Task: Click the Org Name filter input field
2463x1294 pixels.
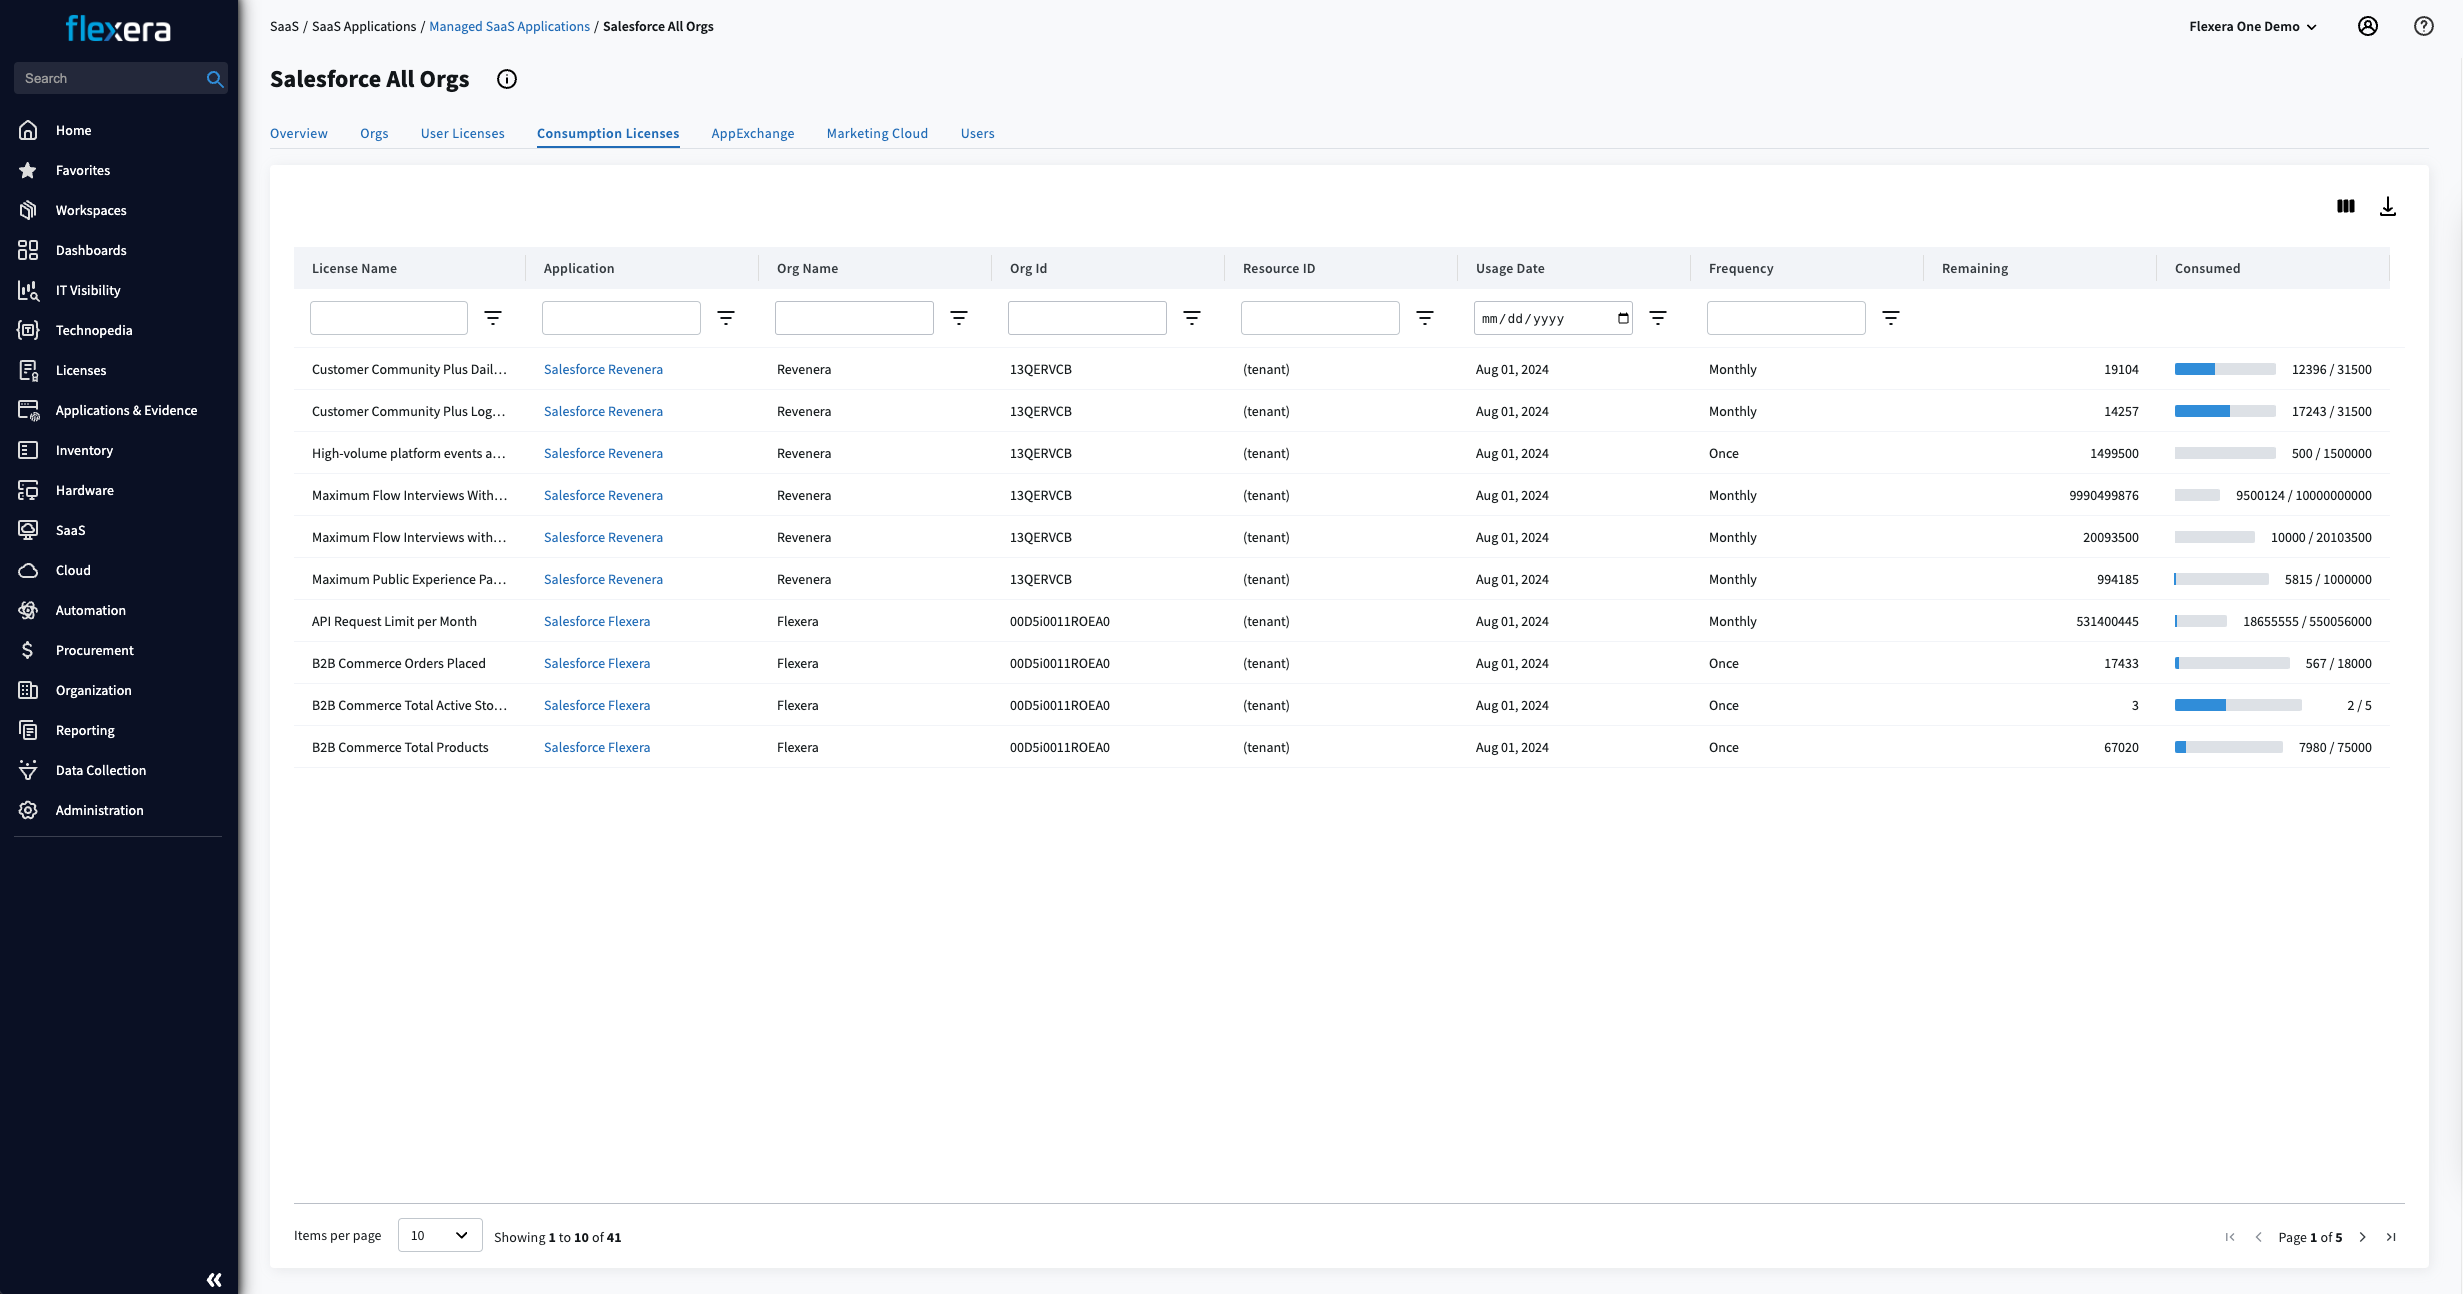Action: point(853,318)
